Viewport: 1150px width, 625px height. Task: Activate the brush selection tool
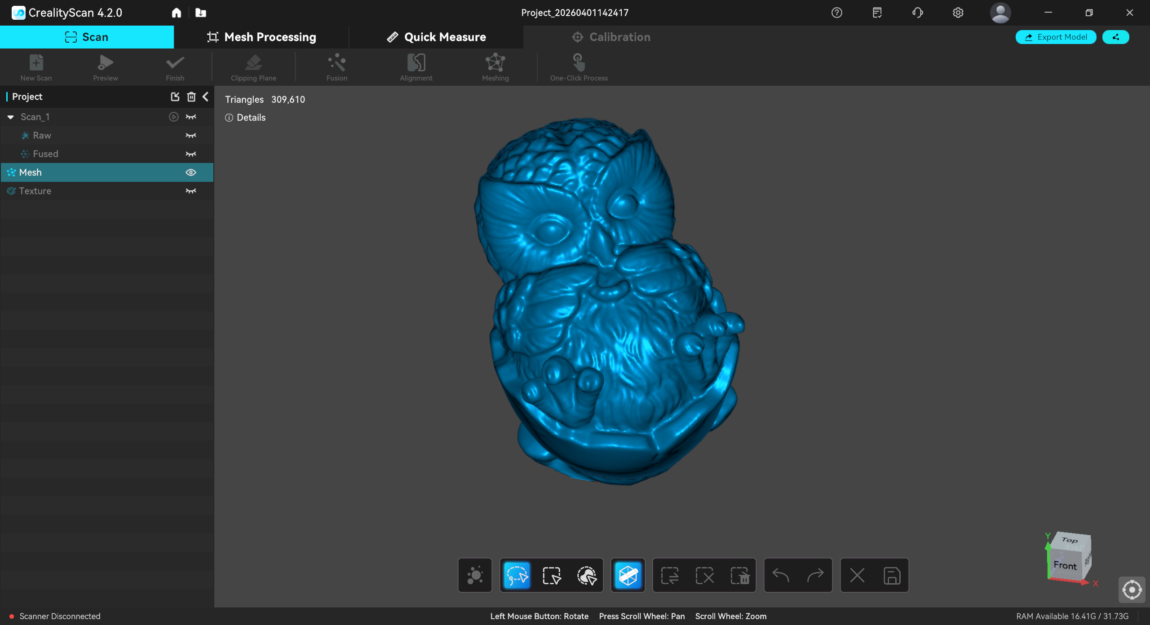tap(587, 575)
